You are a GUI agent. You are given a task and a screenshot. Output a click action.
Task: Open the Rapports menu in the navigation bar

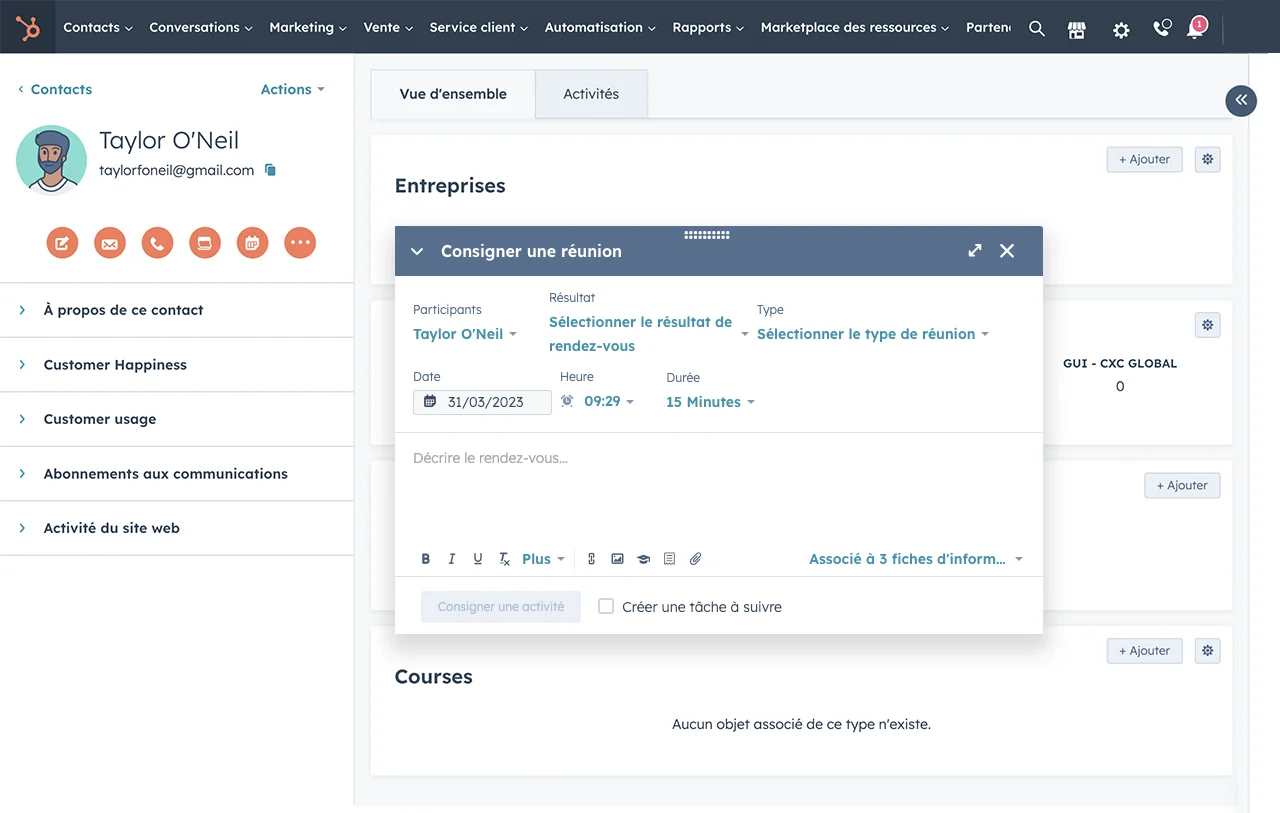pos(708,27)
